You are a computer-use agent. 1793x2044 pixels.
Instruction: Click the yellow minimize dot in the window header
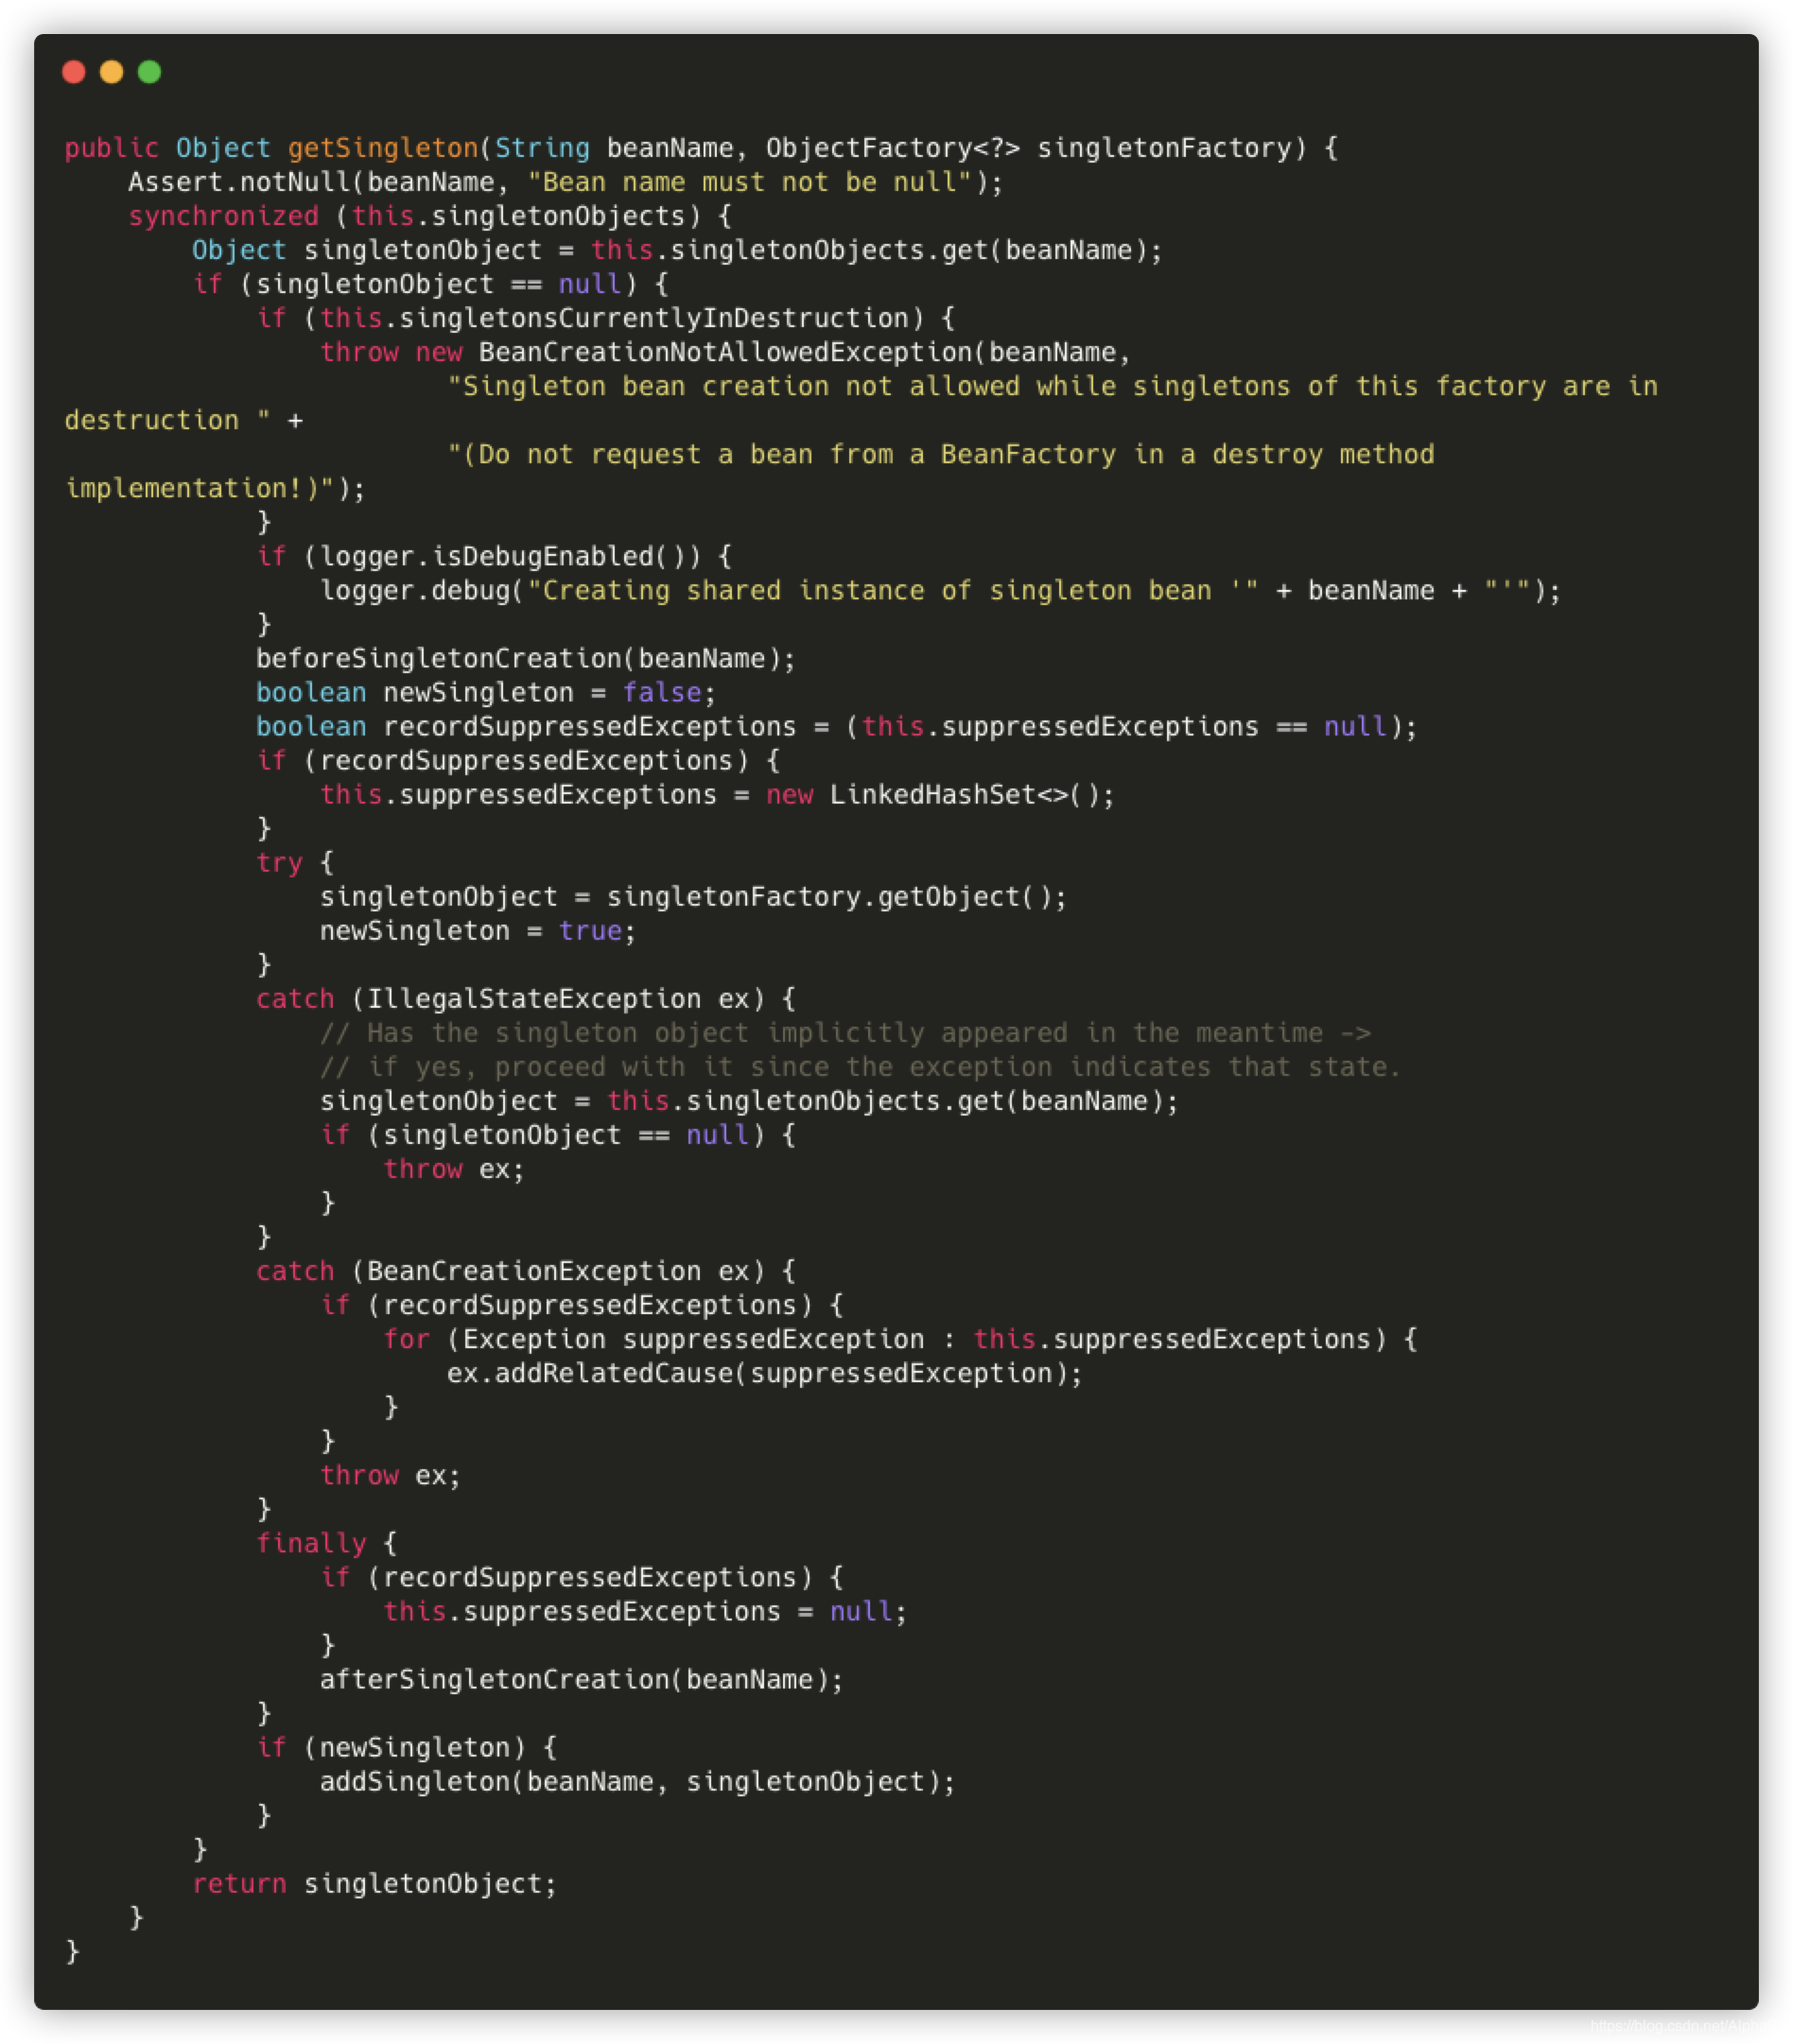click(111, 72)
